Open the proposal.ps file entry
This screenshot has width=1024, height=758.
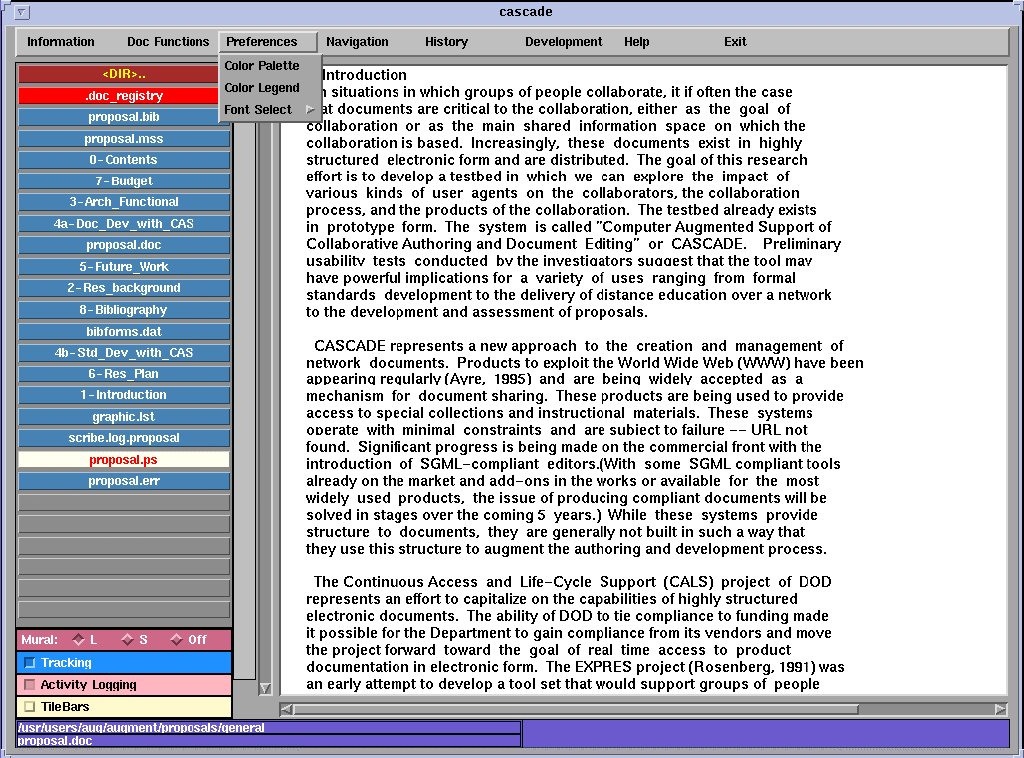[x=123, y=460]
